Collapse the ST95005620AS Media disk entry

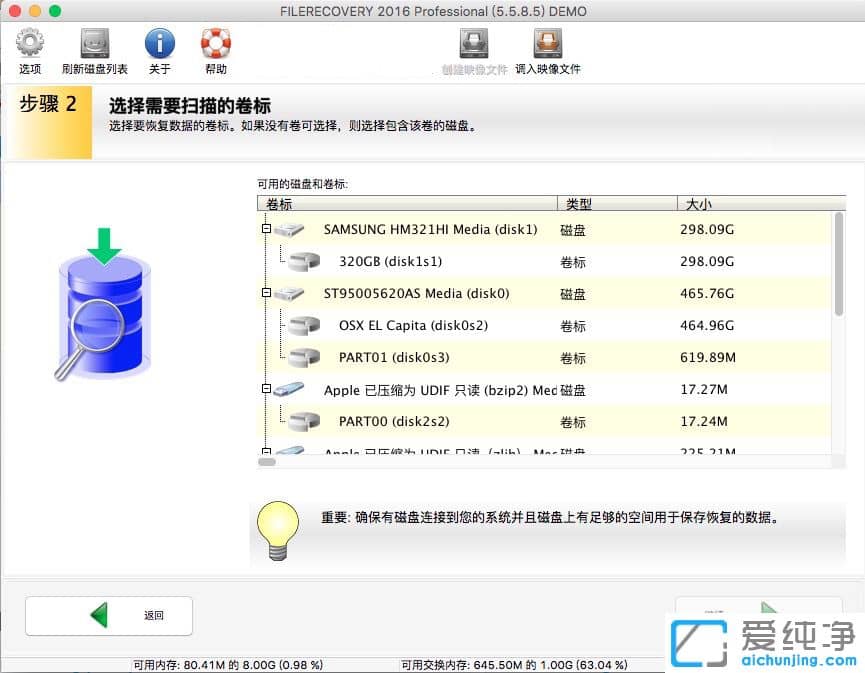(x=264, y=293)
